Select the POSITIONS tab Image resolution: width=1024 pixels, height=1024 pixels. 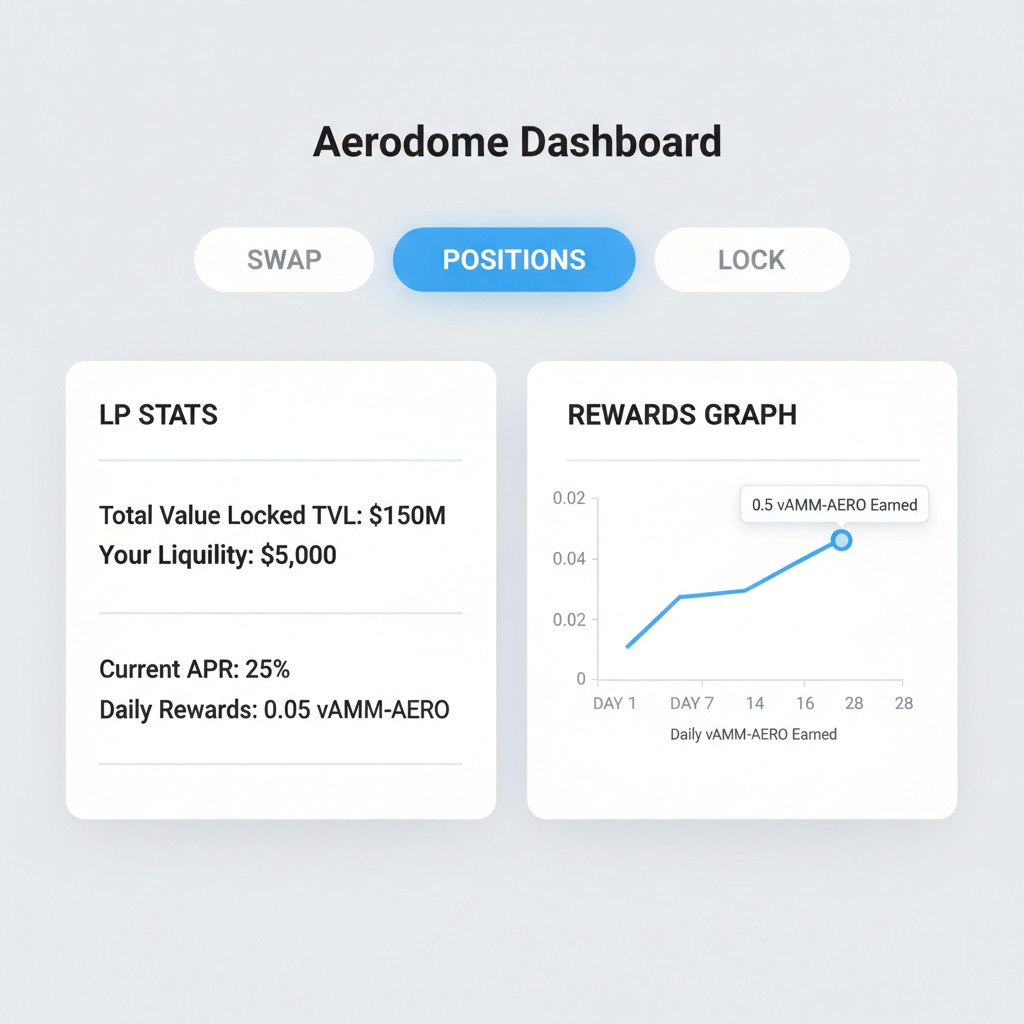pos(513,259)
